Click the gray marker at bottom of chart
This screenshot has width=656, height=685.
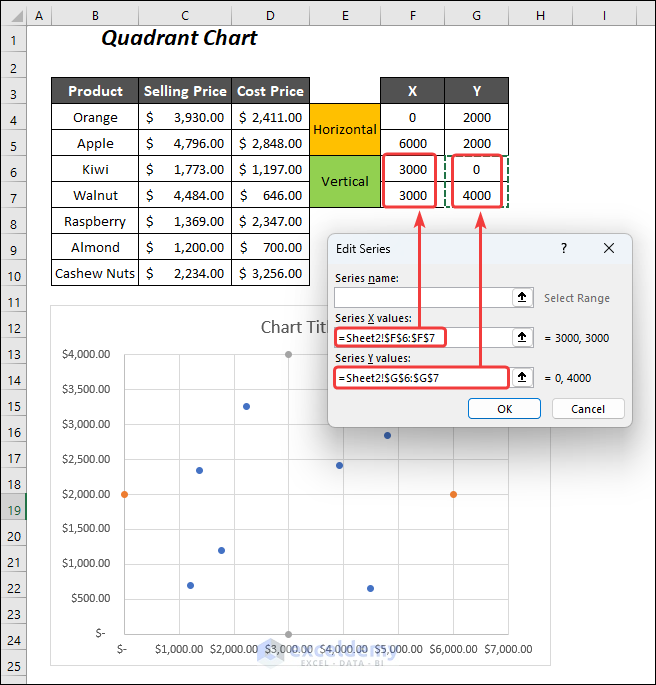click(288, 634)
